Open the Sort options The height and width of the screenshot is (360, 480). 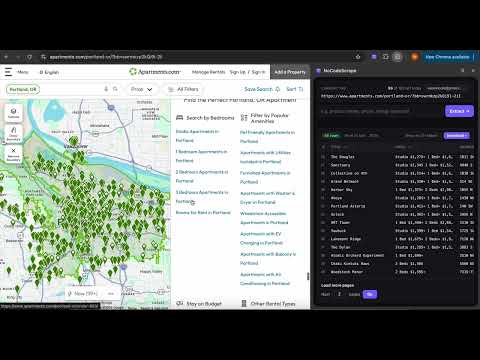[x=295, y=89]
